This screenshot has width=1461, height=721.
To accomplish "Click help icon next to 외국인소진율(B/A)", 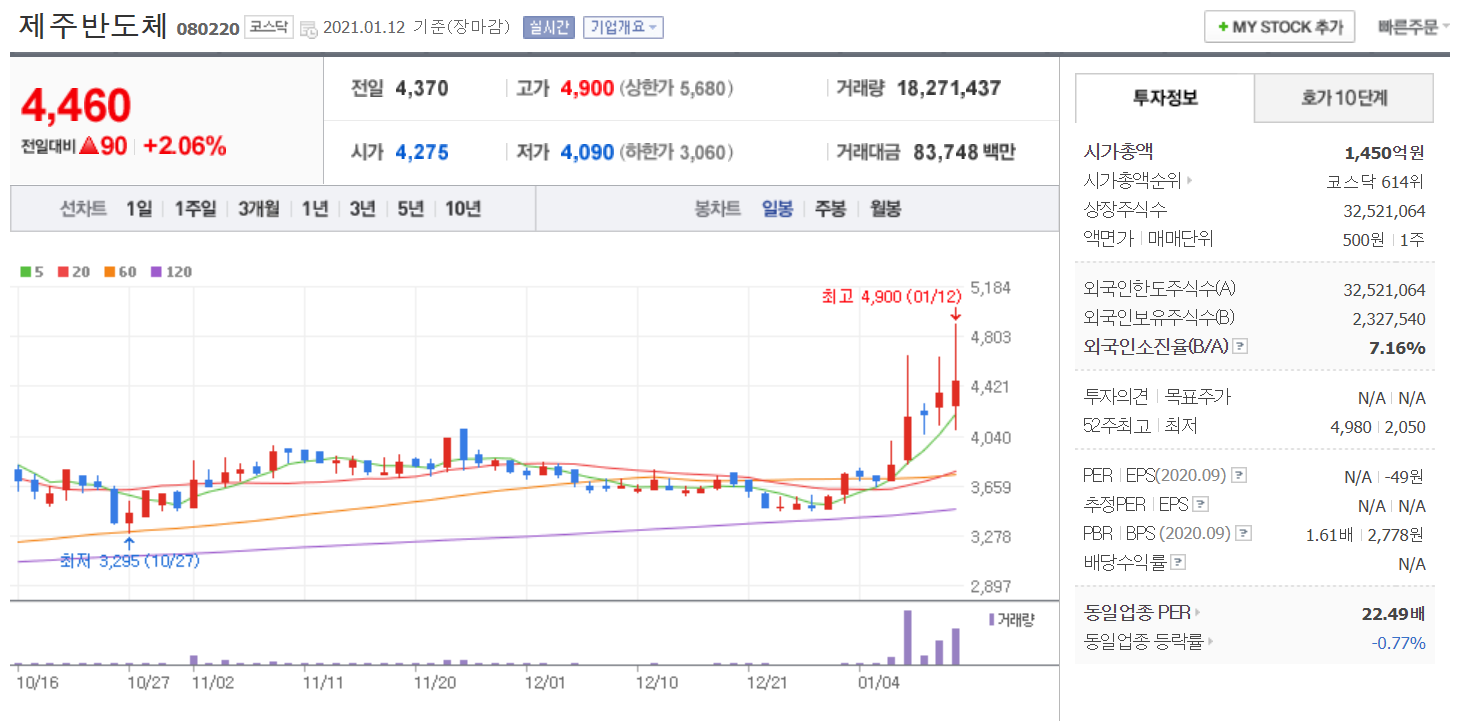I will tap(1240, 347).
